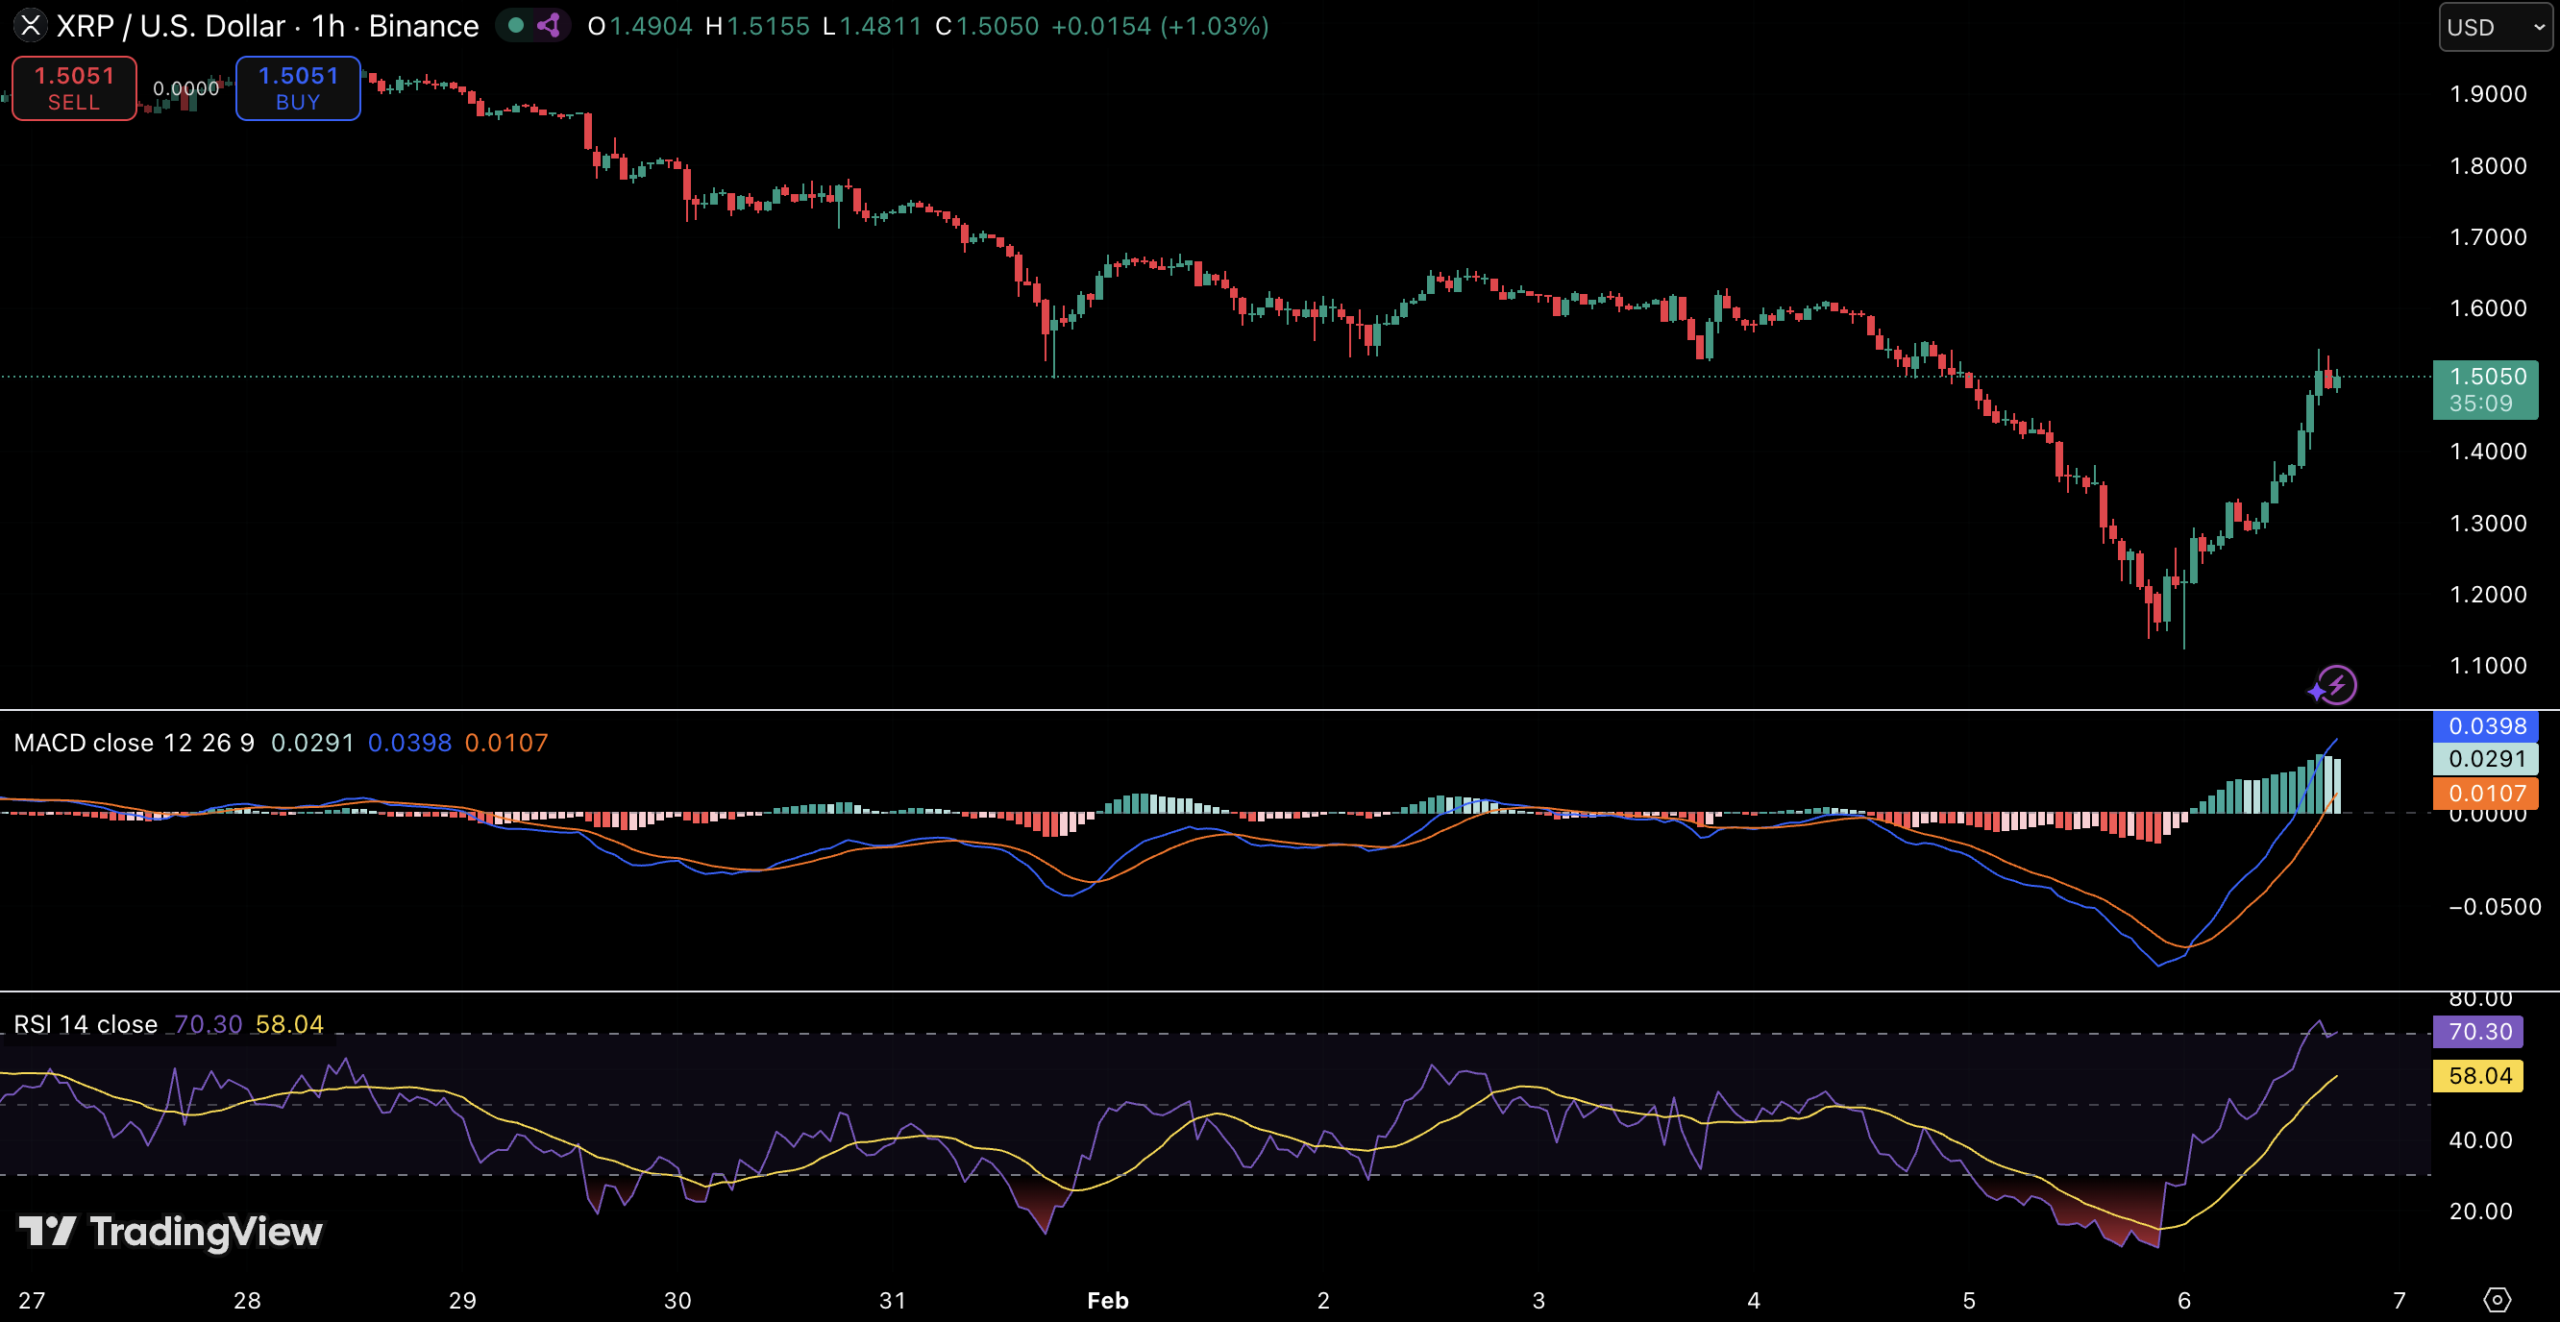Select the MACD close 12 26 9 legend
Image resolution: width=2560 pixels, height=1322 pixels.
pos(134,743)
